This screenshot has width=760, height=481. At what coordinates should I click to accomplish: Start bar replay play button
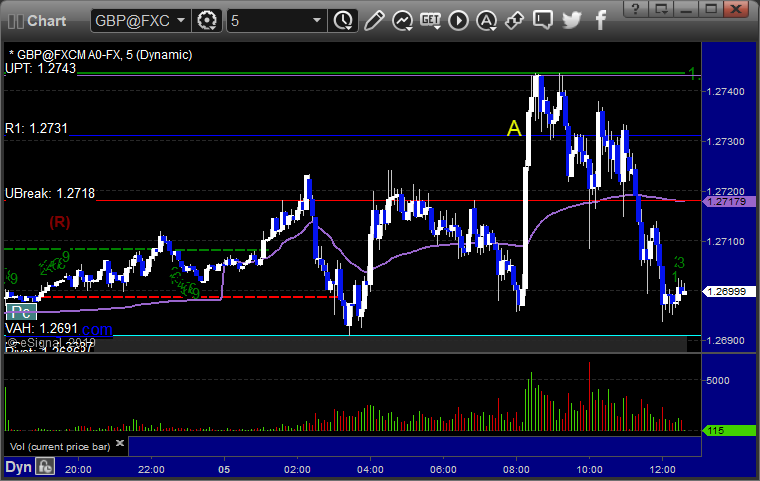(458, 21)
